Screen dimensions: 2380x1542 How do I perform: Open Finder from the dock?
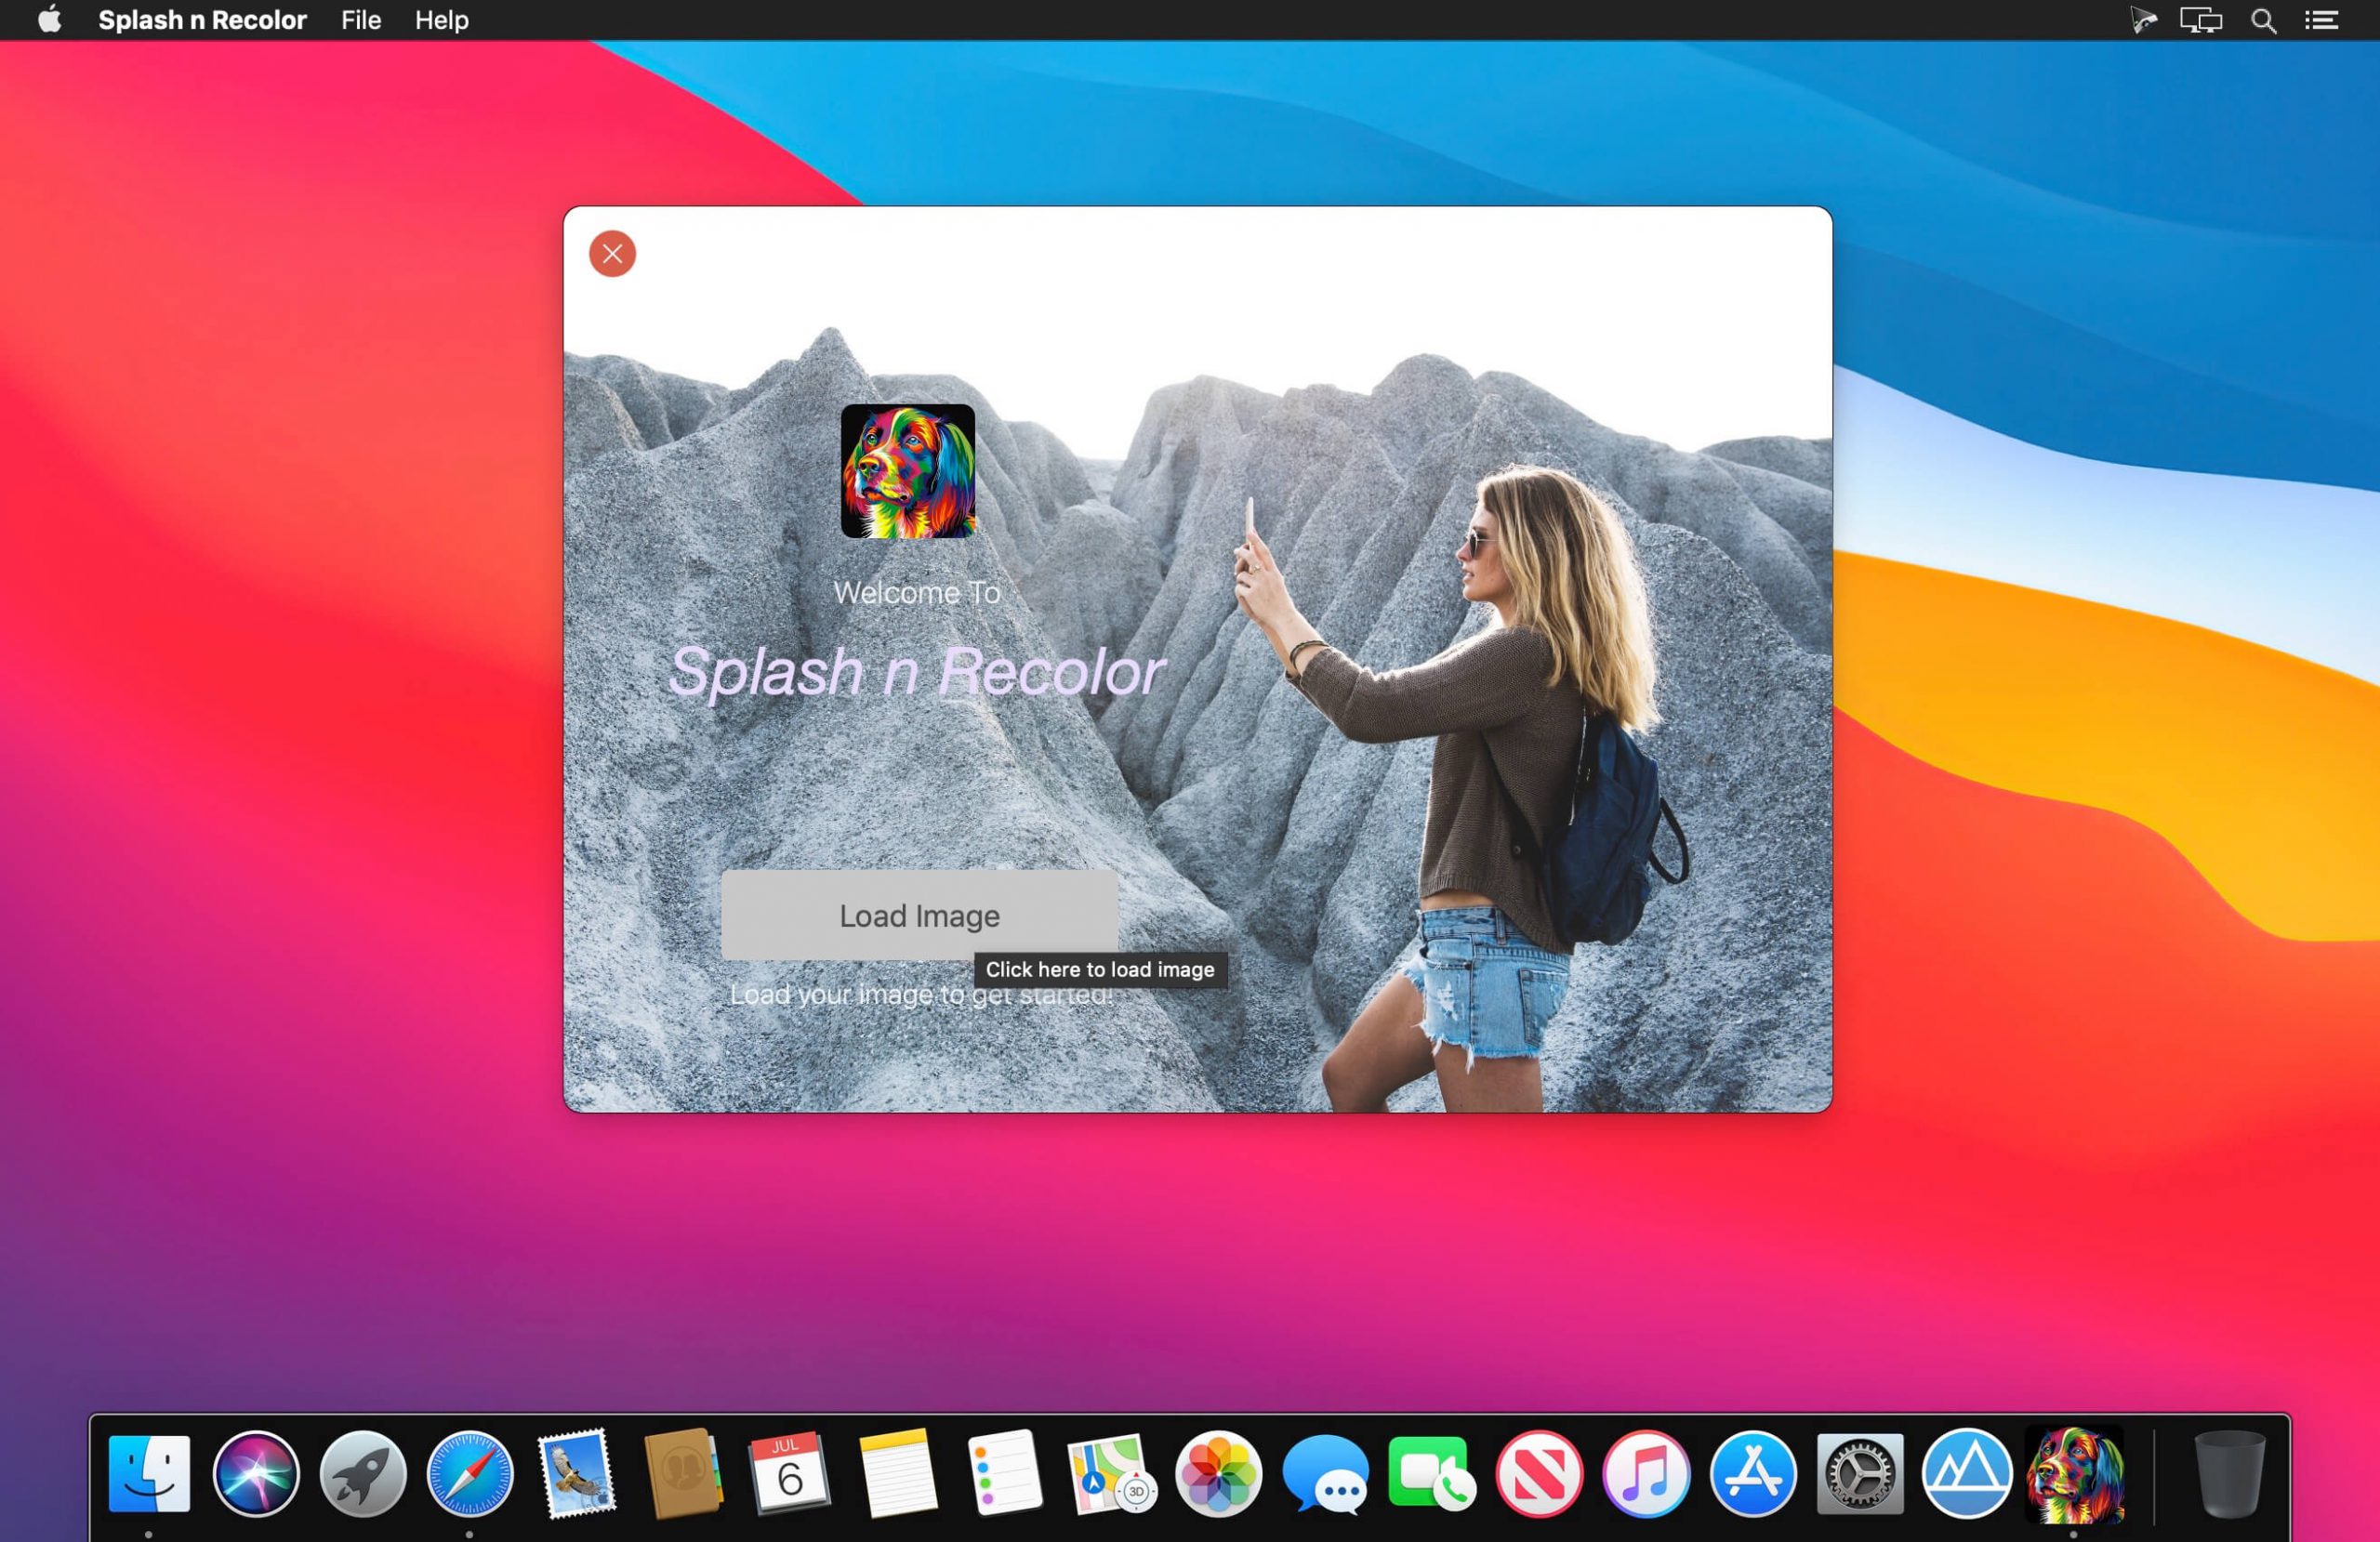[x=149, y=1473]
